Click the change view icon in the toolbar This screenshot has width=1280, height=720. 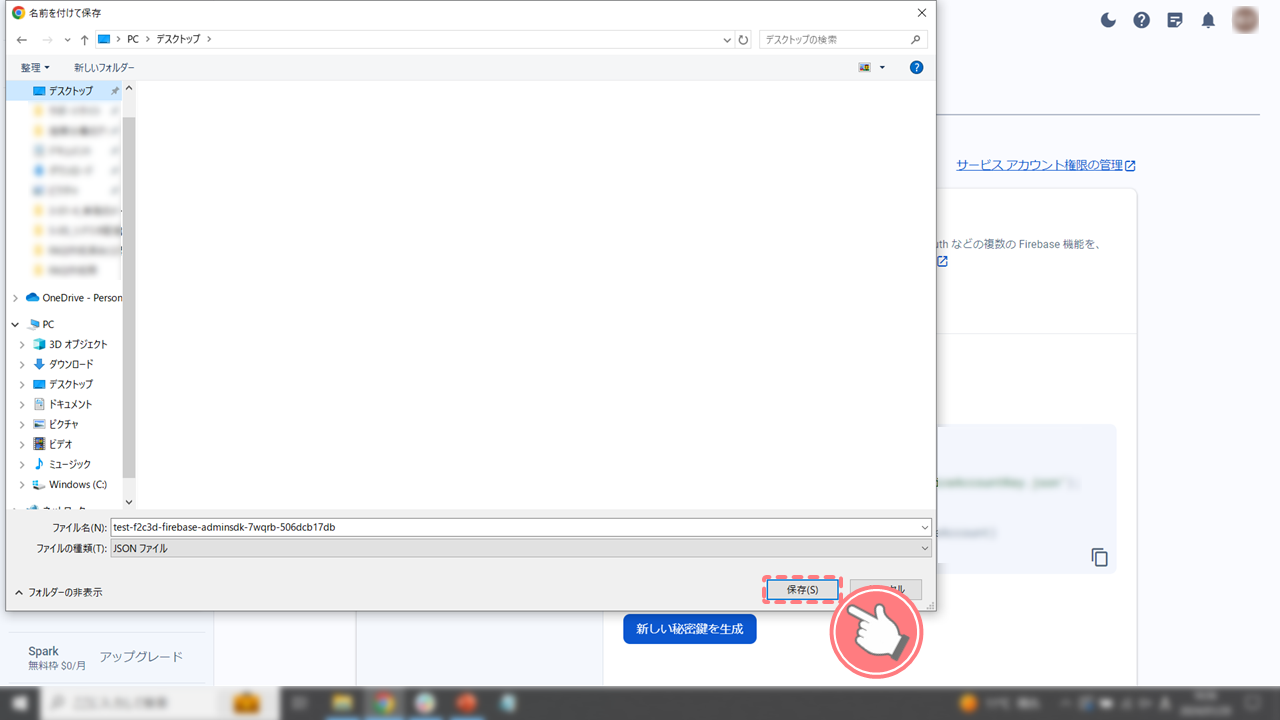click(865, 67)
